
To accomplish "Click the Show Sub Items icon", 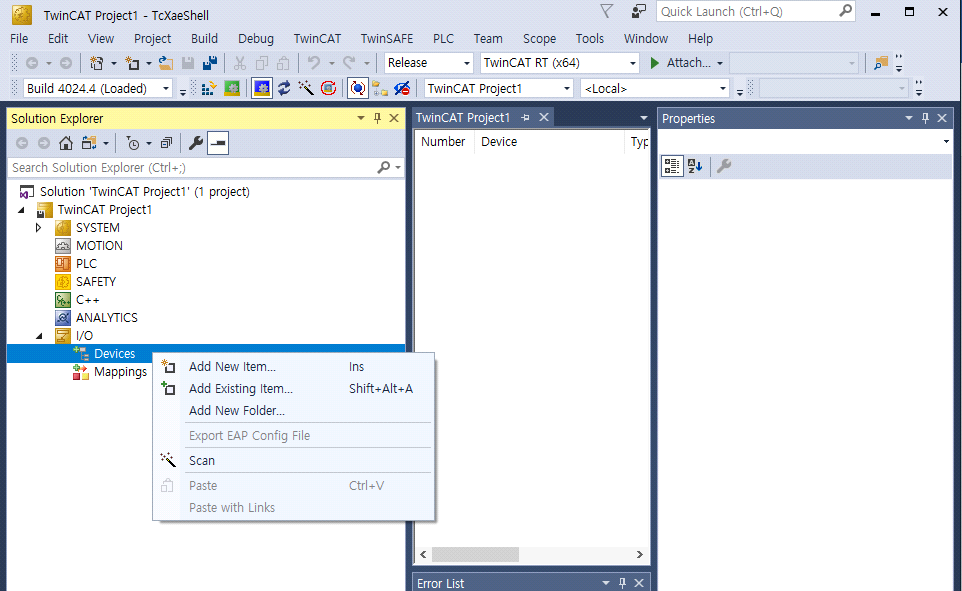I will click(x=380, y=88).
